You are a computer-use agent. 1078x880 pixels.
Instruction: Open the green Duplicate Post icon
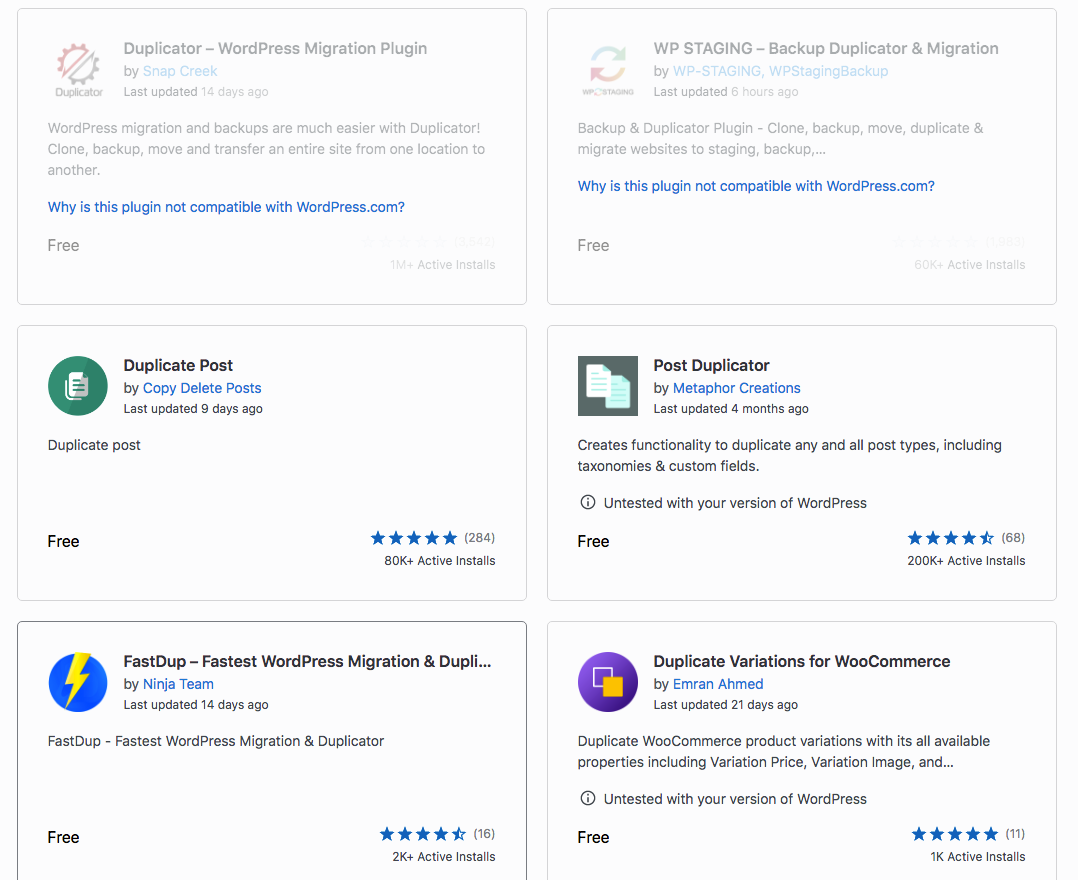click(78, 386)
